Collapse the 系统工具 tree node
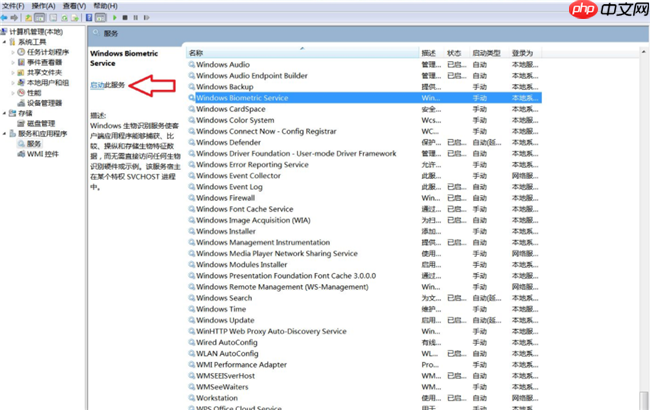The image size is (650, 410). coord(5,42)
